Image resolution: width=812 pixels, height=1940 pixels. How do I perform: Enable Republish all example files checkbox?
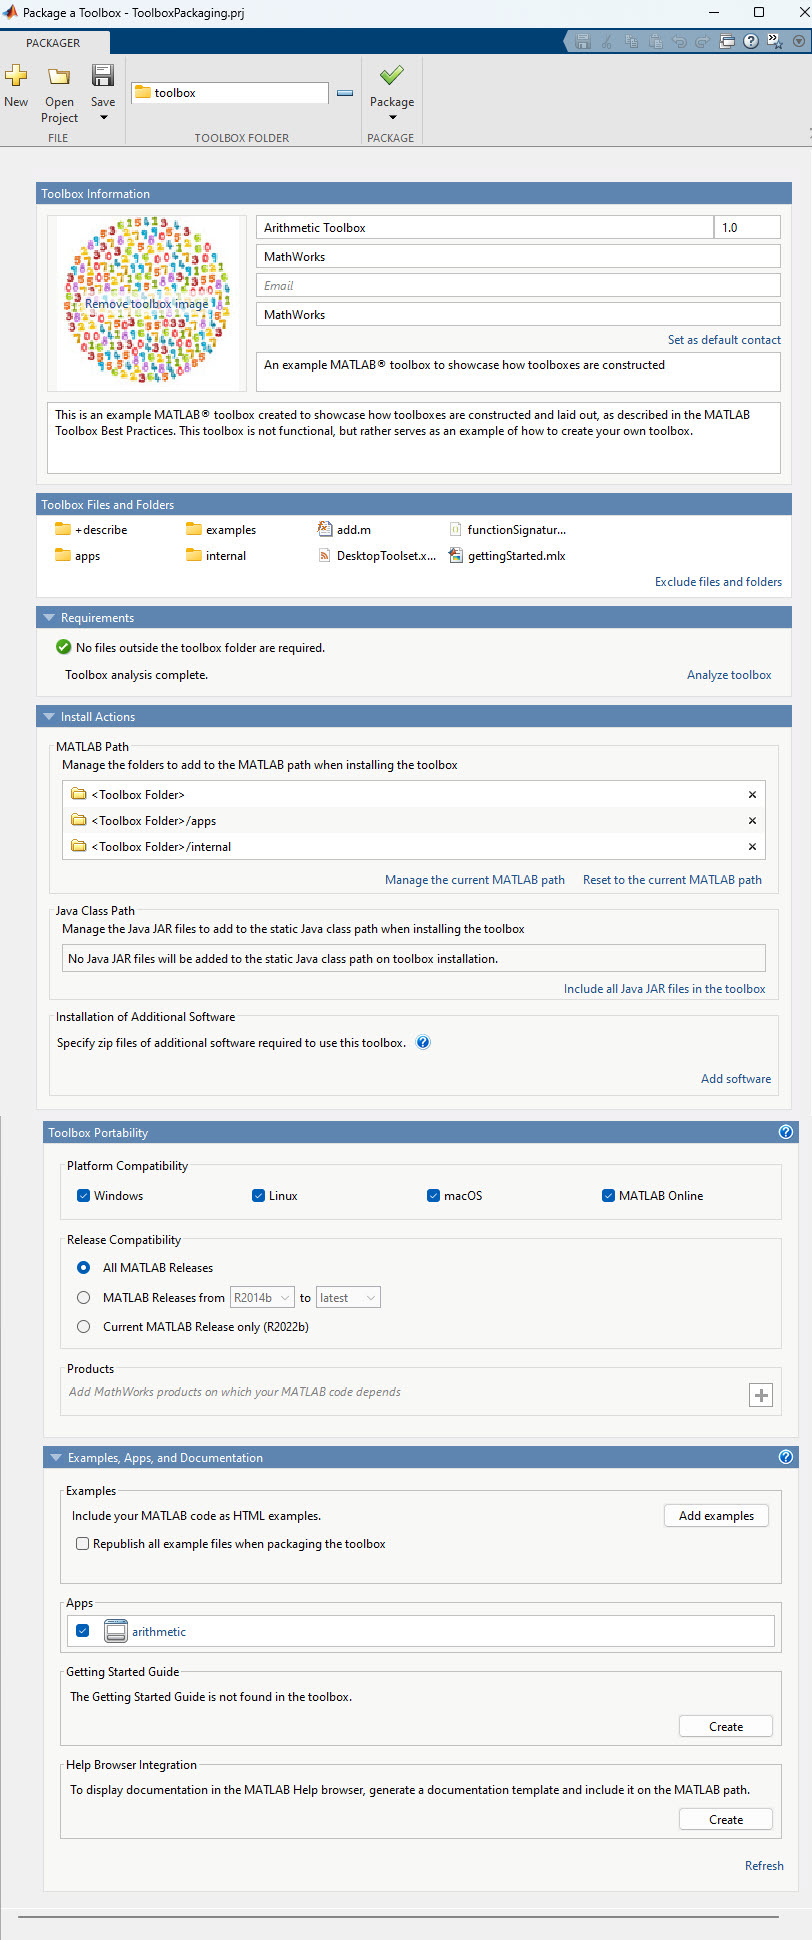(x=83, y=1543)
